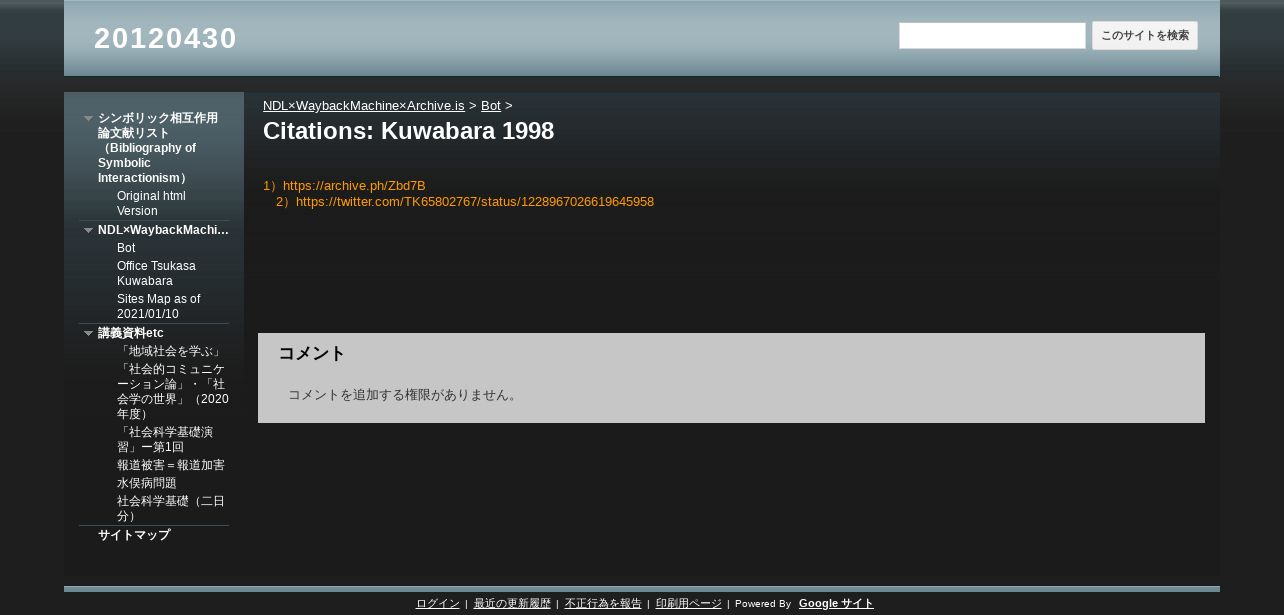Open the archive.ph/Zbd7B citation link
The width and height of the screenshot is (1284, 615).
point(354,186)
